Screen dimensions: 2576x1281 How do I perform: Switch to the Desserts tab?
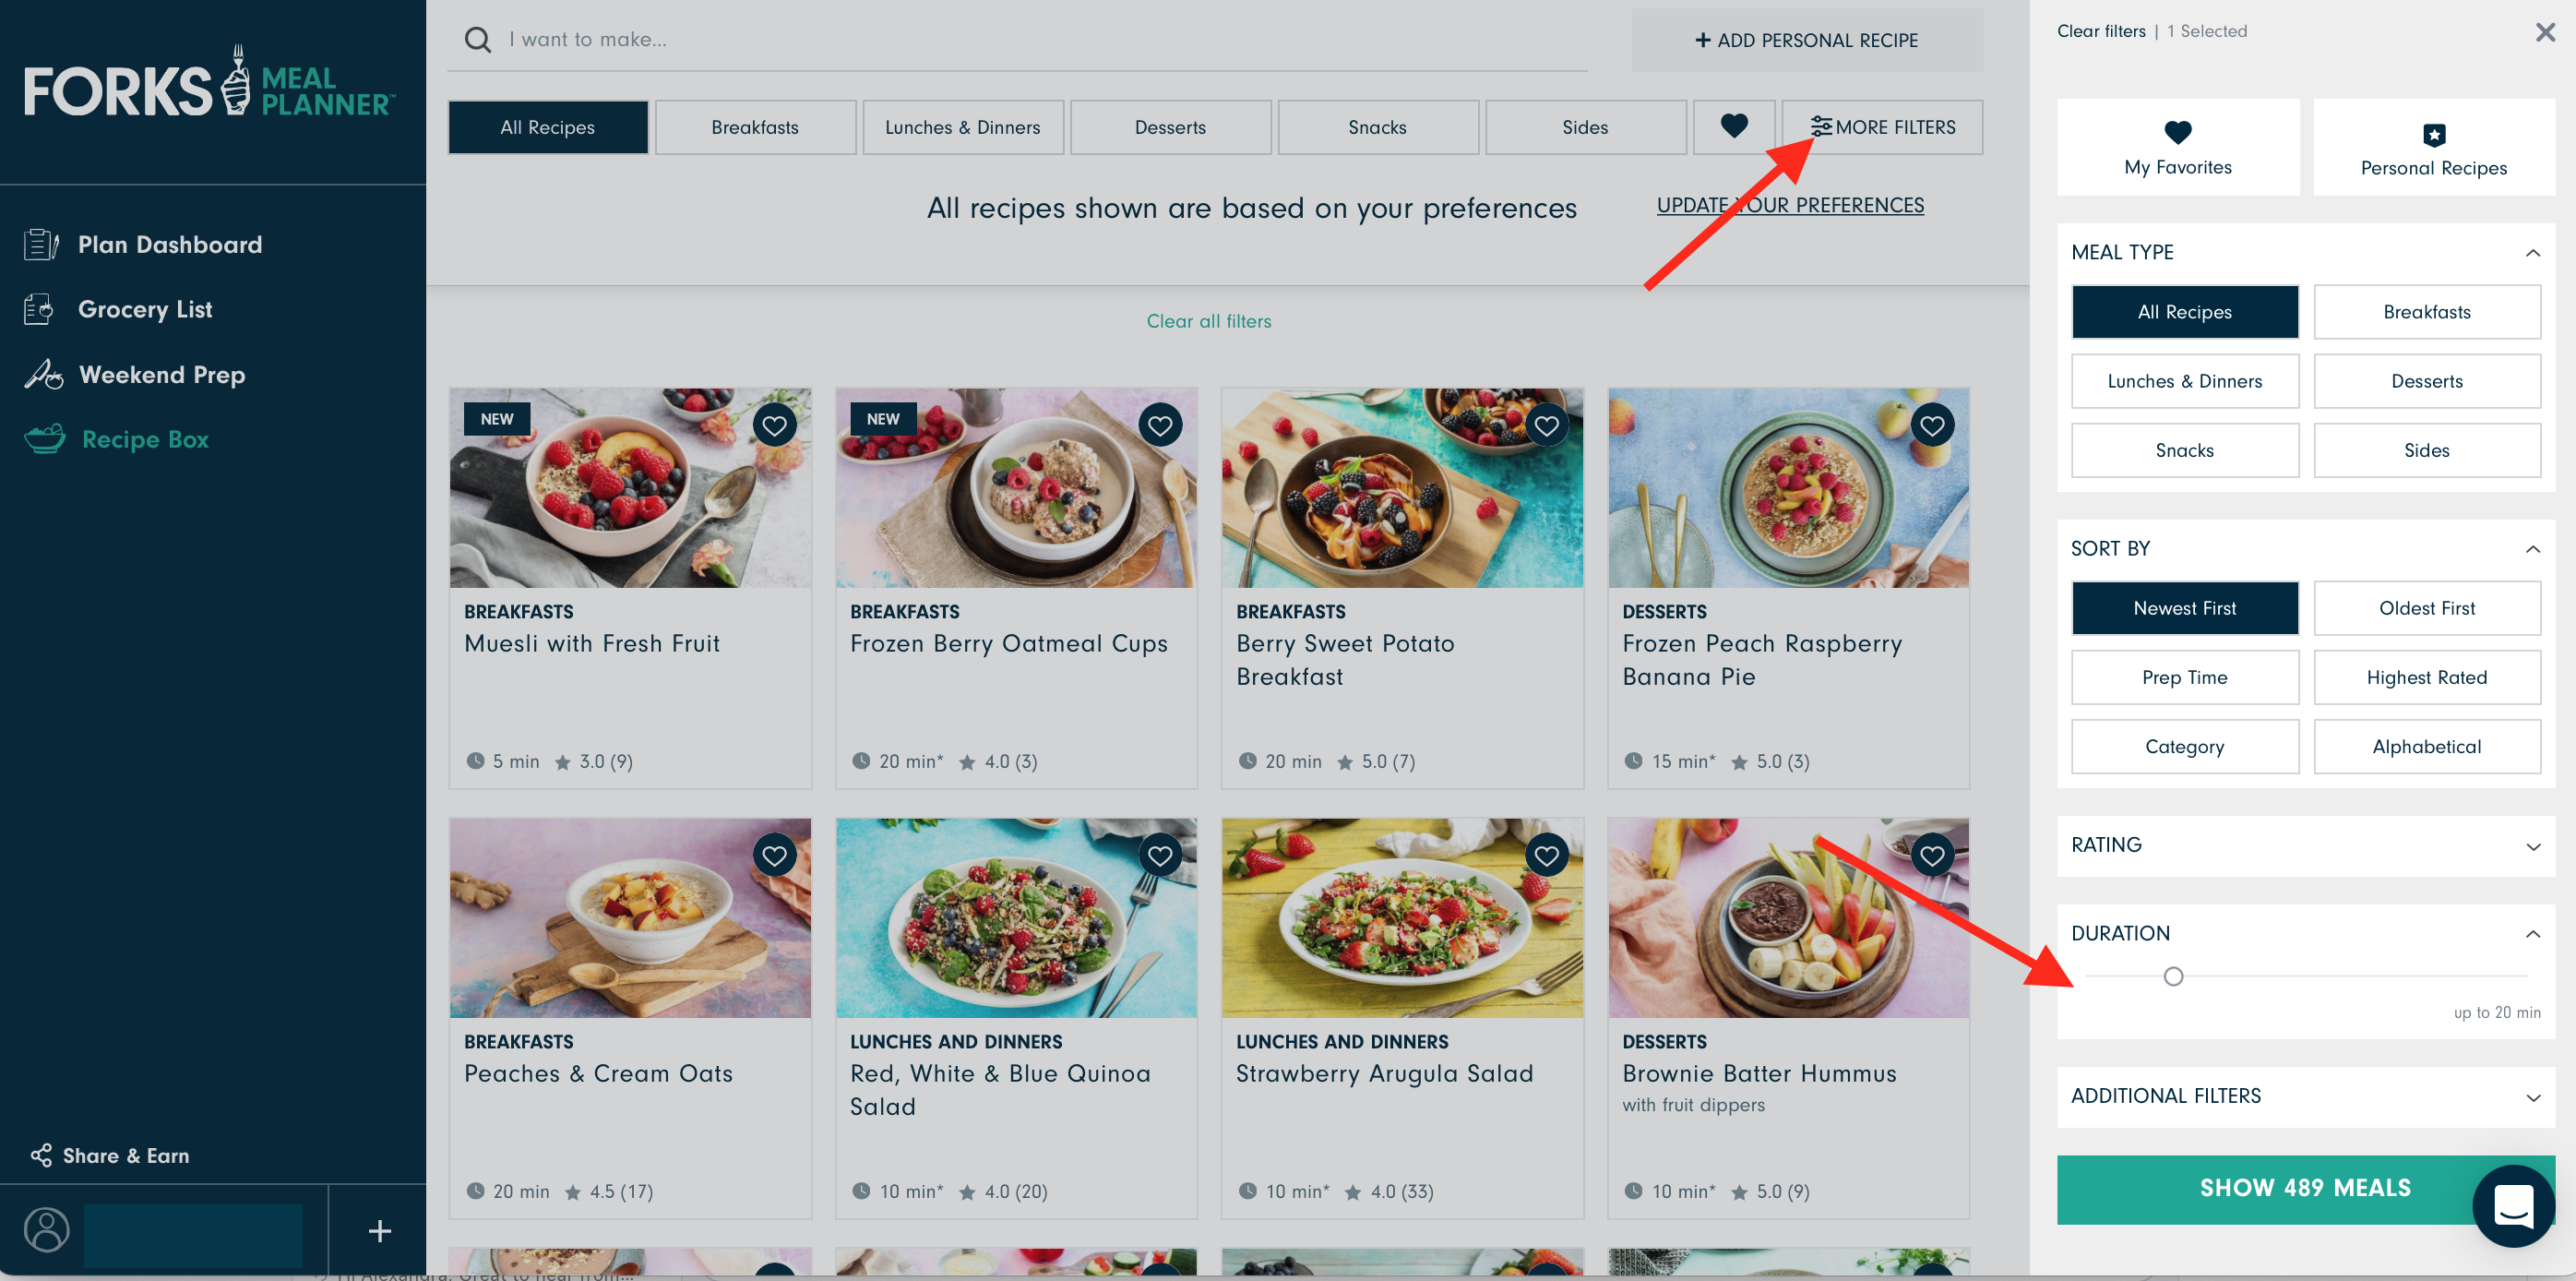[x=1170, y=127]
